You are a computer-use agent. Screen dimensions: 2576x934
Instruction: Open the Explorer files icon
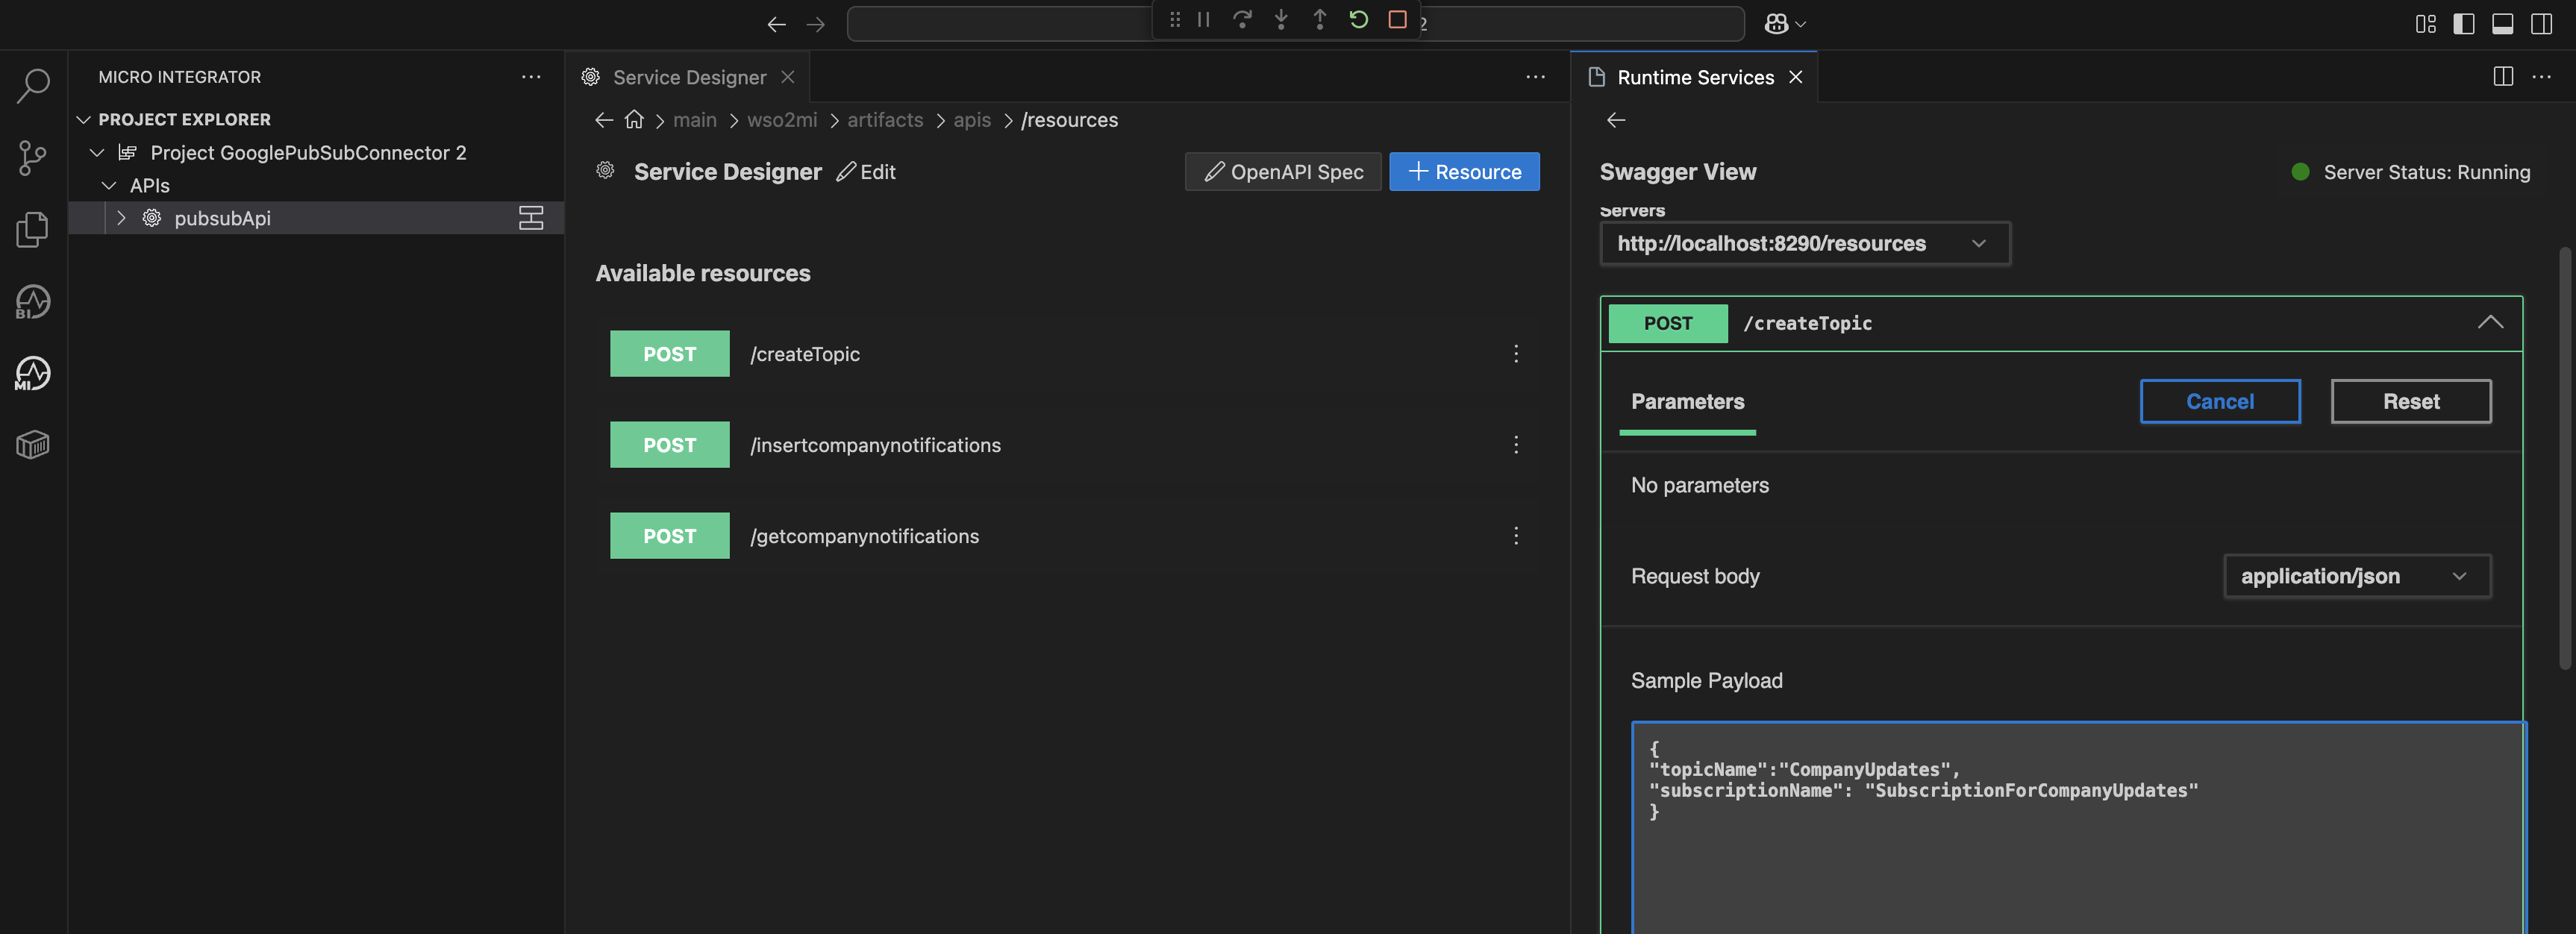[33, 229]
